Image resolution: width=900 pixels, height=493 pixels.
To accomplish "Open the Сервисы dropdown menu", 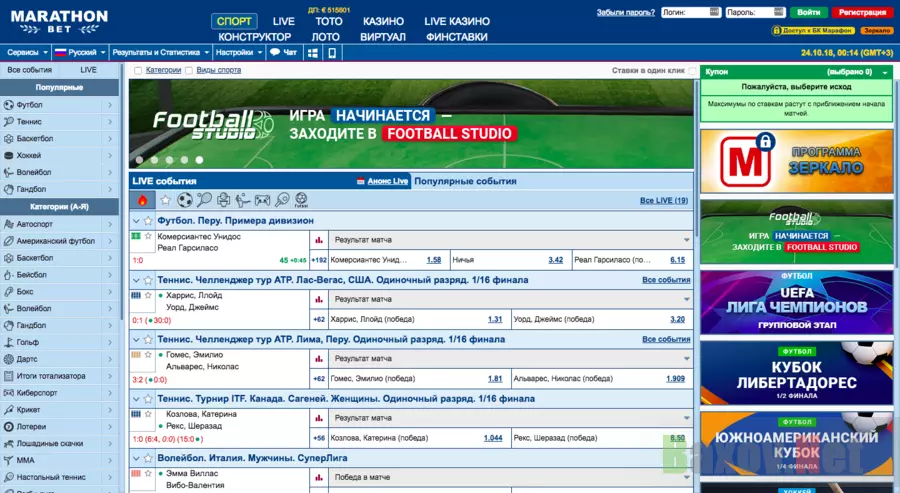I will (x=26, y=52).
